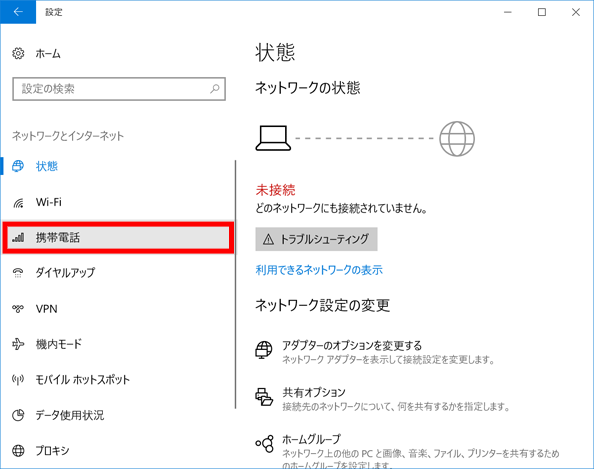Click the 設定の検索 input field
The width and height of the screenshot is (594, 469).
119,89
